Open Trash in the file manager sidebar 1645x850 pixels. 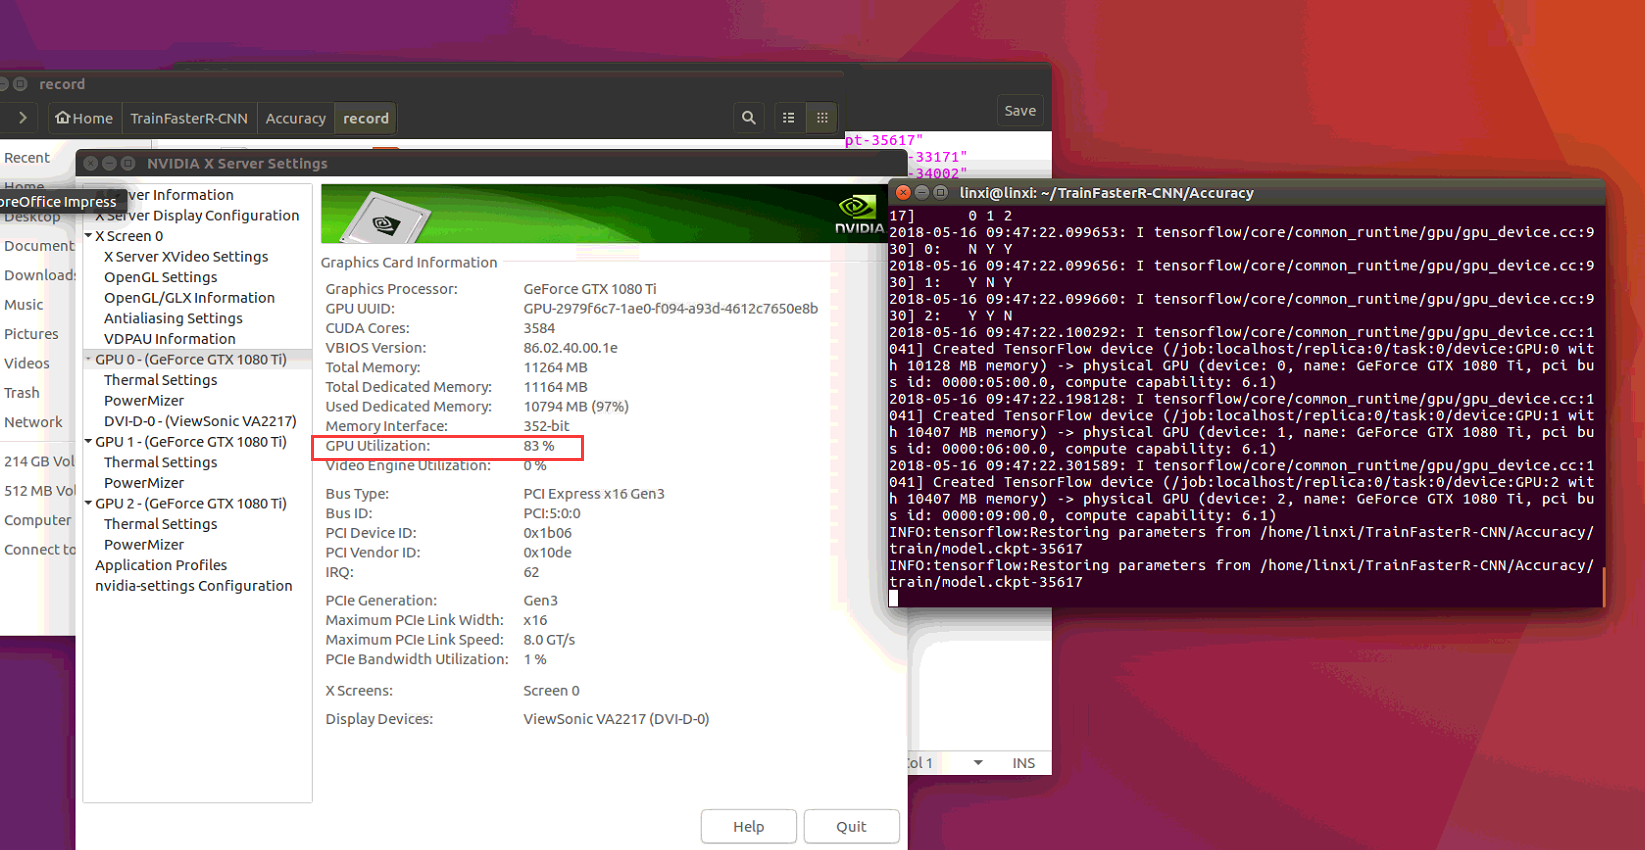click(x=22, y=393)
